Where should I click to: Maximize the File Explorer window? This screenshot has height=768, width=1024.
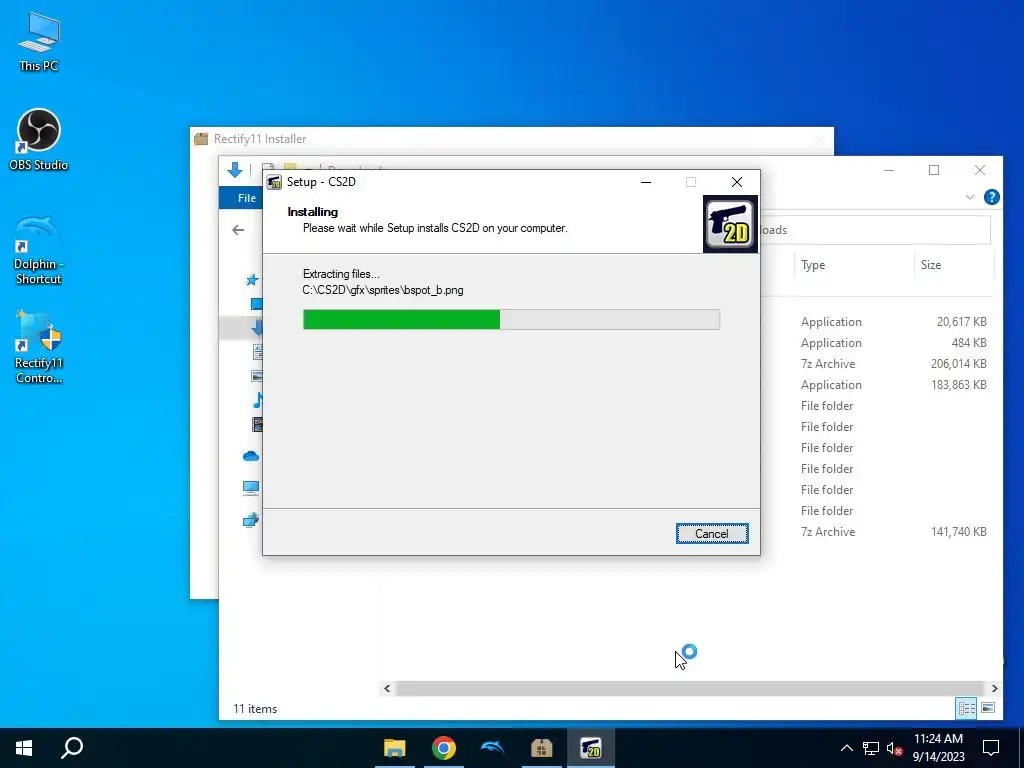coord(934,170)
